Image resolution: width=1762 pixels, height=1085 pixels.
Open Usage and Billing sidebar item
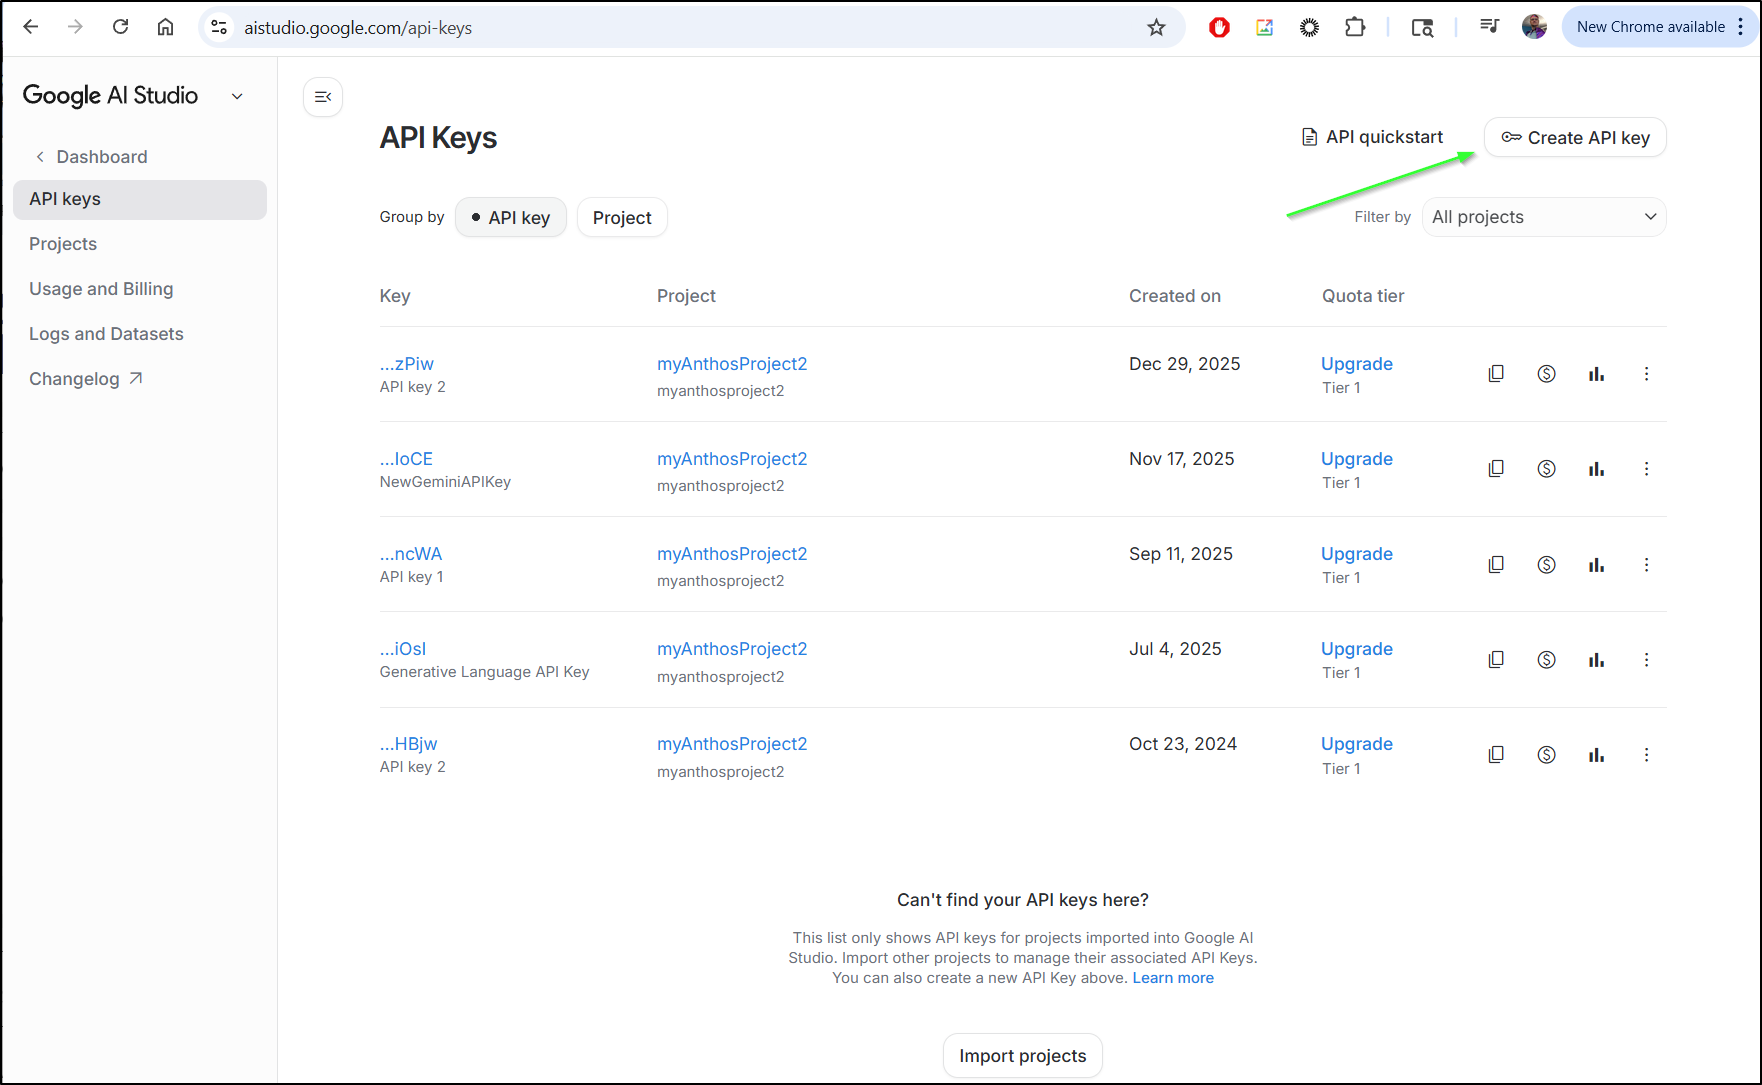click(101, 289)
